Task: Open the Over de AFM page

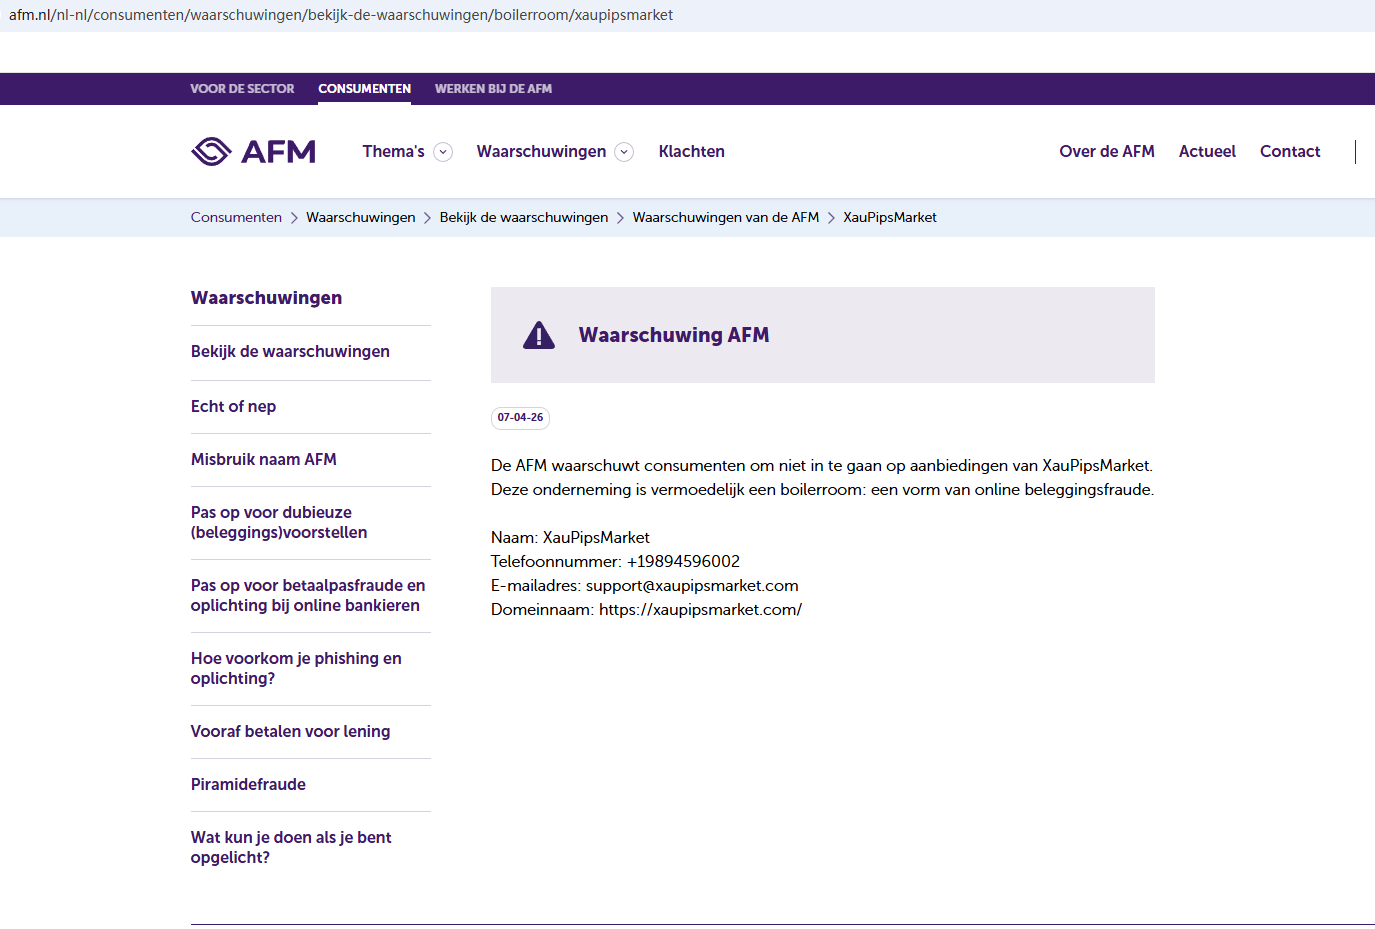Action: tap(1106, 152)
